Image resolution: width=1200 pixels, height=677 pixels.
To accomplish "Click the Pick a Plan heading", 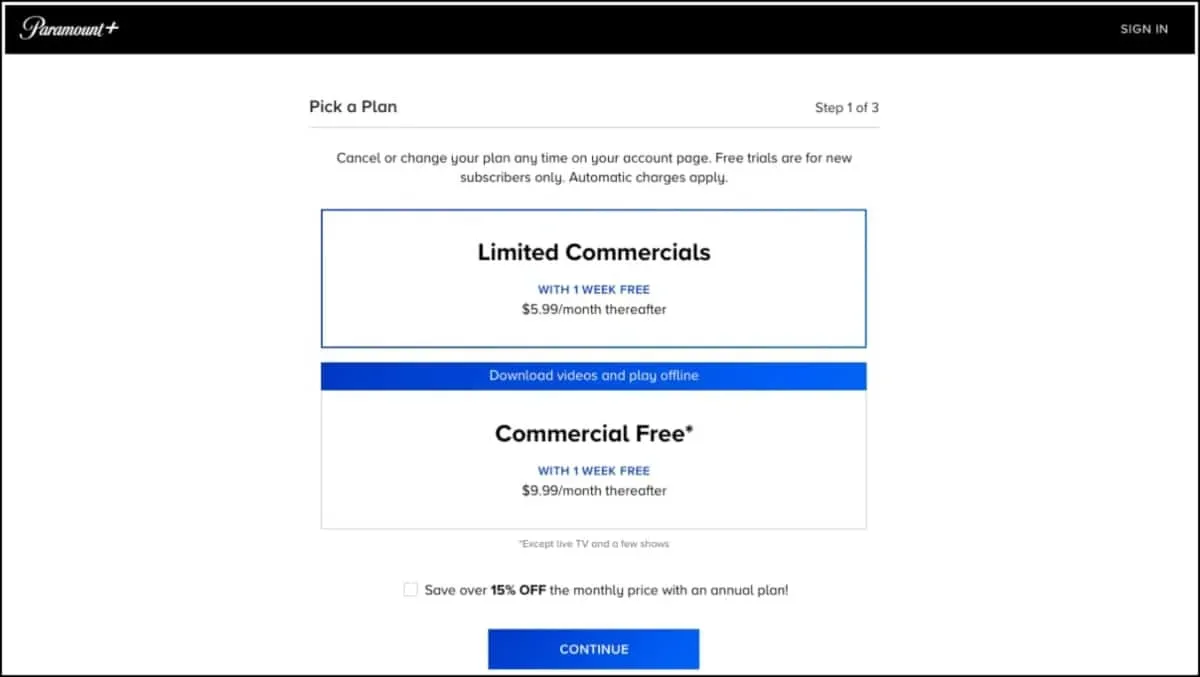I will [x=353, y=107].
